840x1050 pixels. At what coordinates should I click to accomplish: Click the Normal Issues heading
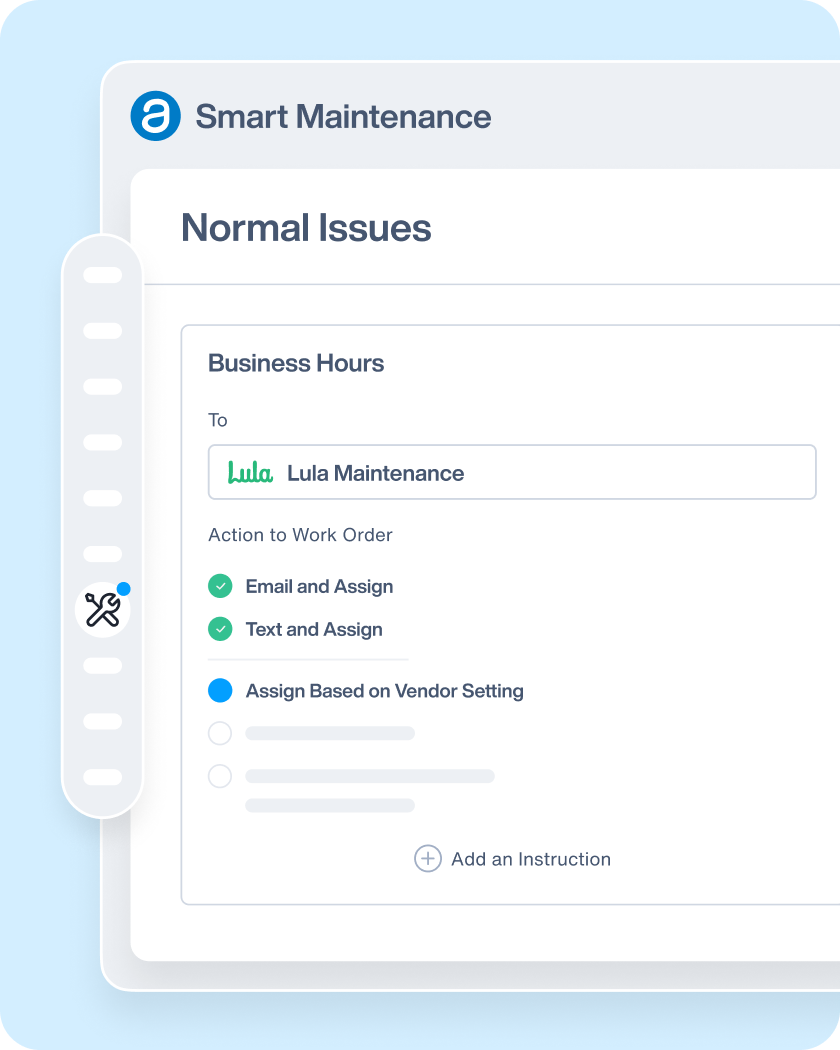(306, 228)
